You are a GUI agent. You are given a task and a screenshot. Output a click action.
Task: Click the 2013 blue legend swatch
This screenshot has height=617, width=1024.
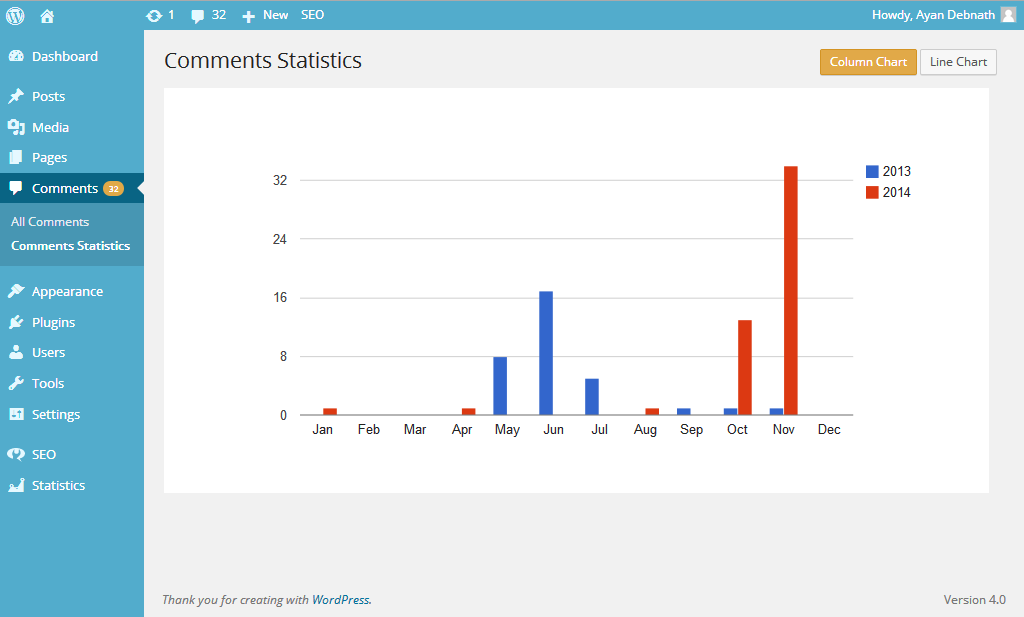(872, 172)
